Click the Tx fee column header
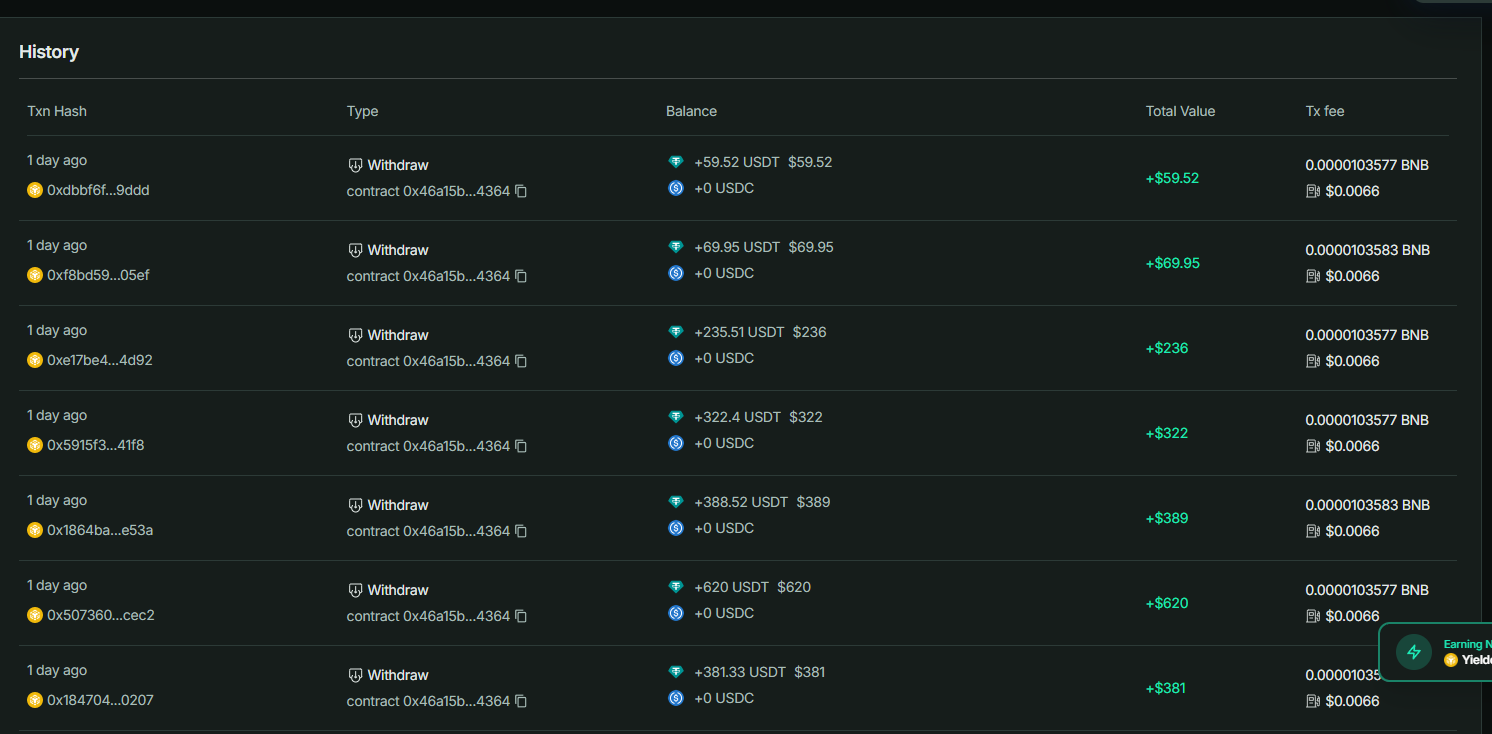 tap(1325, 111)
